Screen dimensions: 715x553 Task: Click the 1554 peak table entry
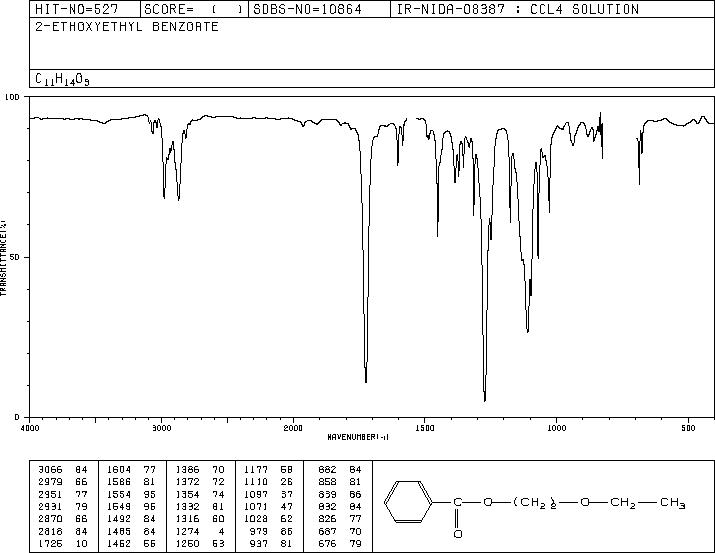131,494
